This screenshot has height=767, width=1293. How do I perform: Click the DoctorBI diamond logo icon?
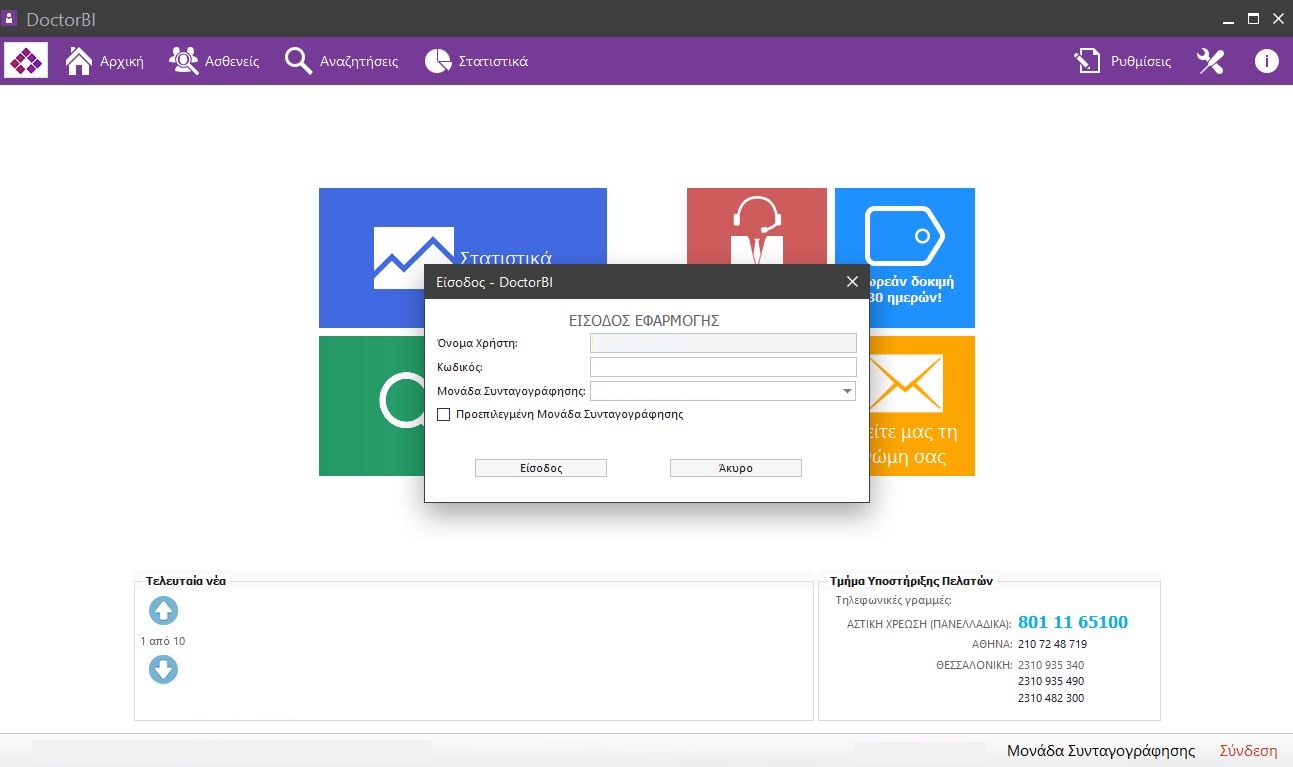tap(26, 61)
